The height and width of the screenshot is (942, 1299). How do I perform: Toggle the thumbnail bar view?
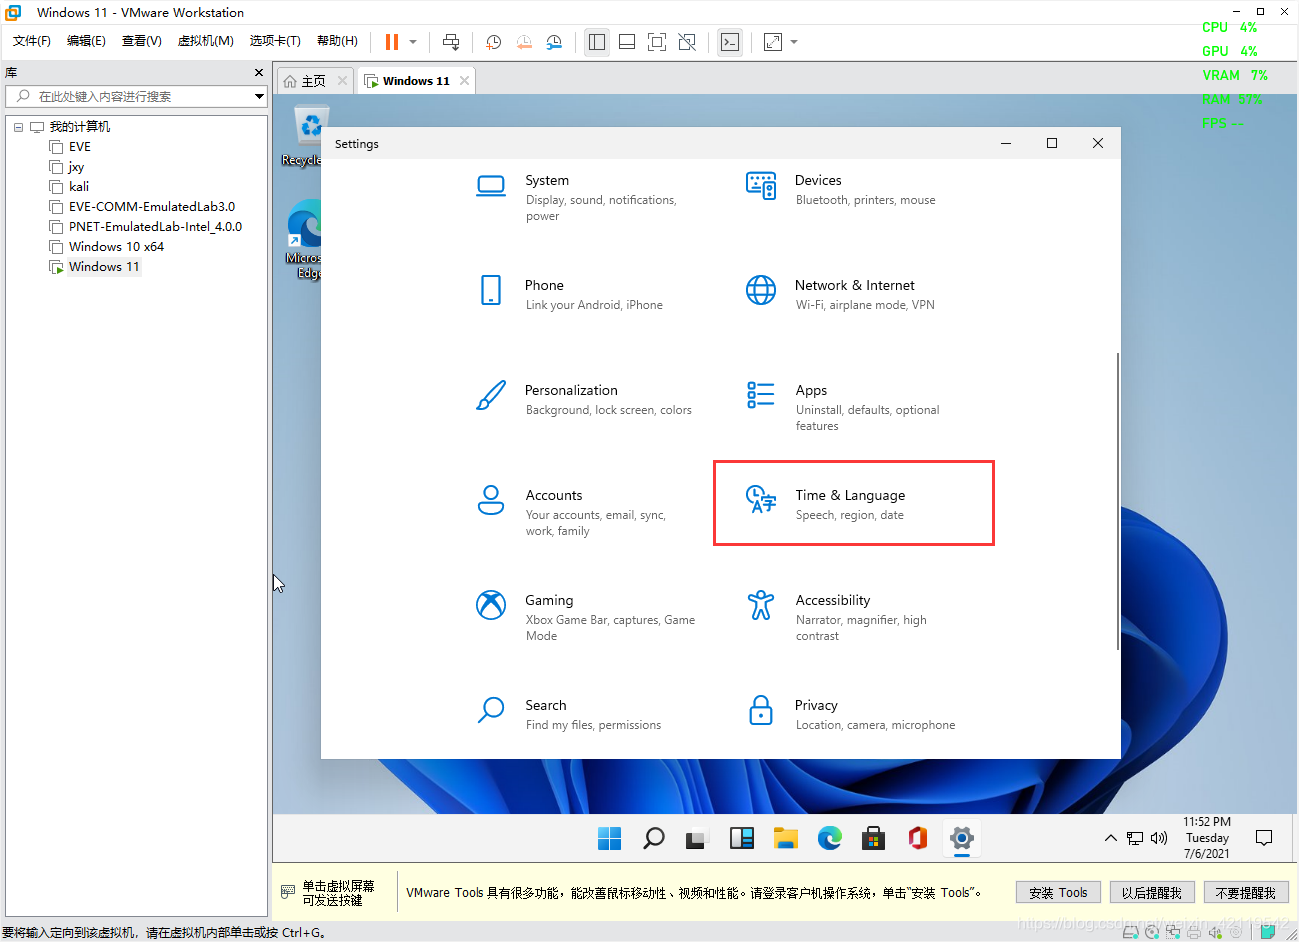coord(627,42)
